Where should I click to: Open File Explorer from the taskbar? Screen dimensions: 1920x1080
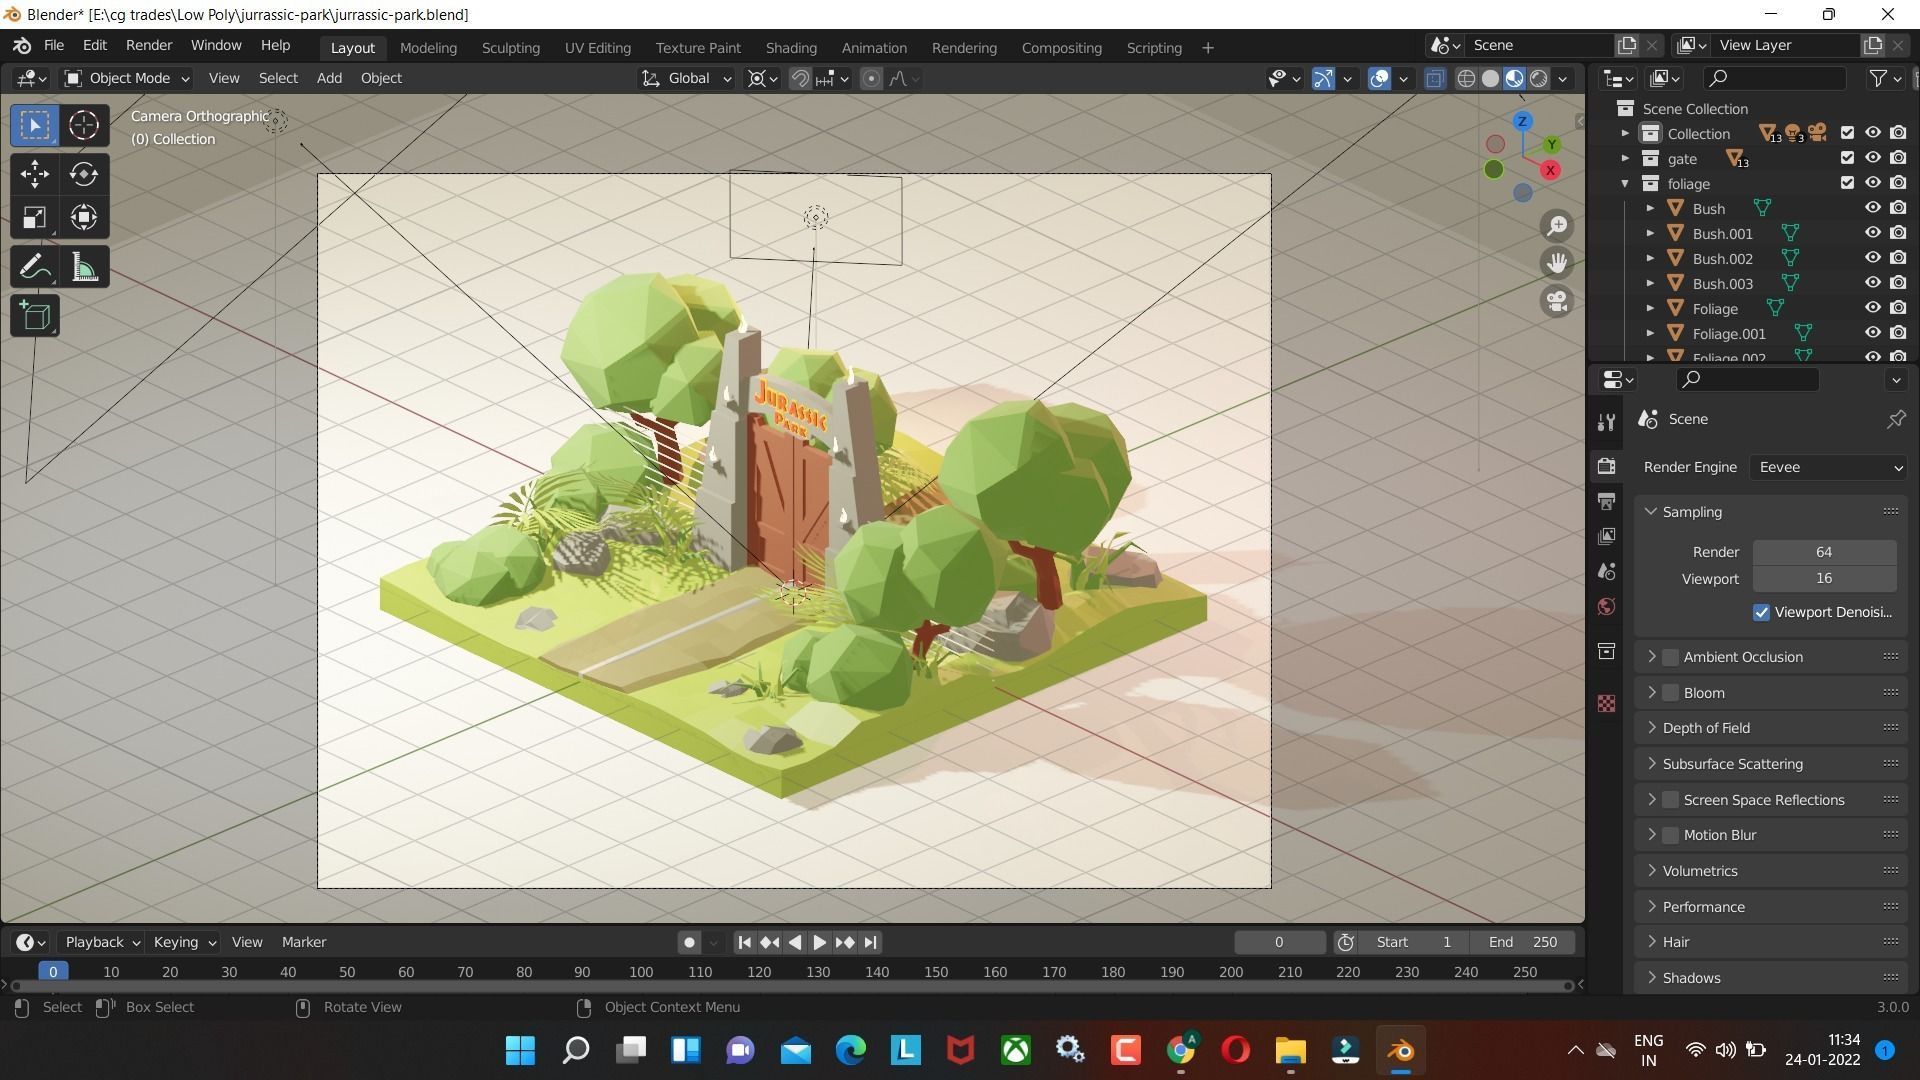pos(1290,1050)
